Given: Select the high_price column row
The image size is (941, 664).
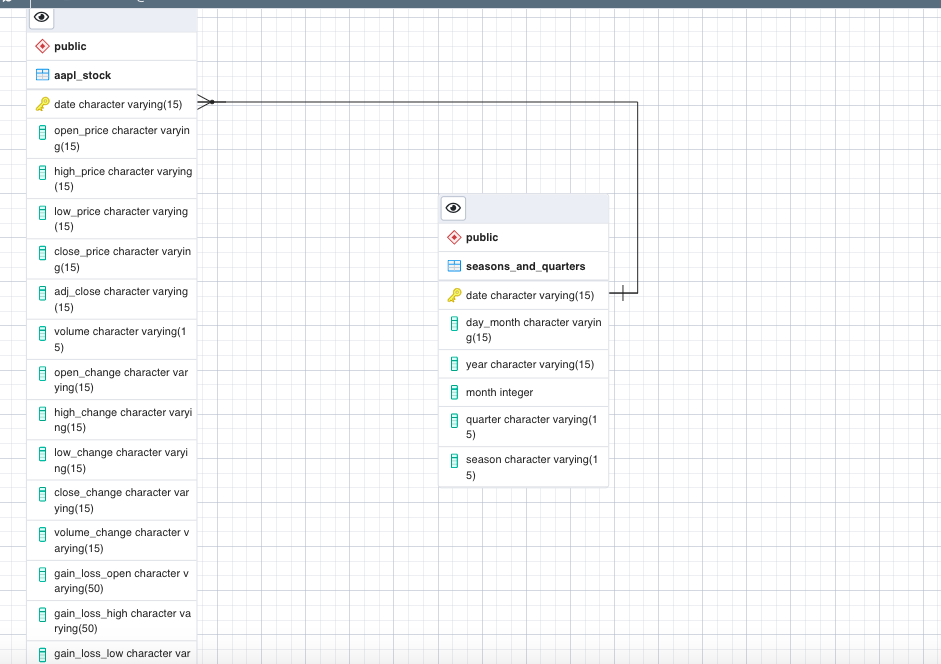Looking at the screenshot, I should 122,179.
